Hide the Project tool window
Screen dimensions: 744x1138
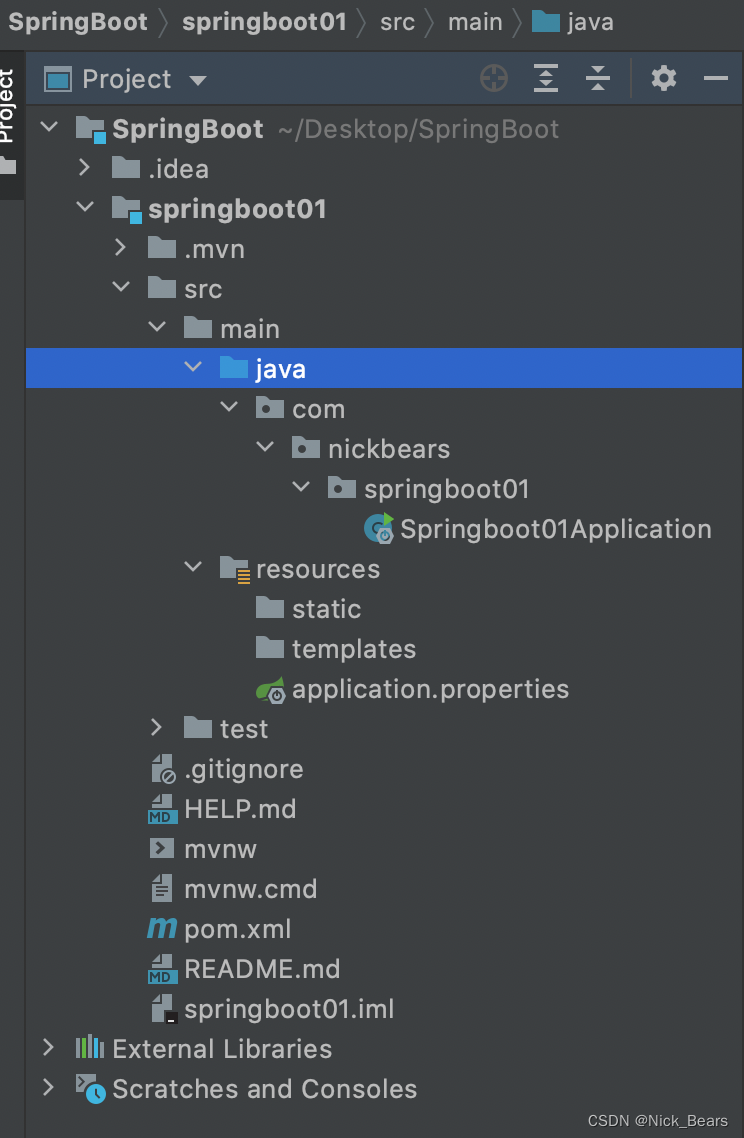pyautogui.click(x=716, y=79)
